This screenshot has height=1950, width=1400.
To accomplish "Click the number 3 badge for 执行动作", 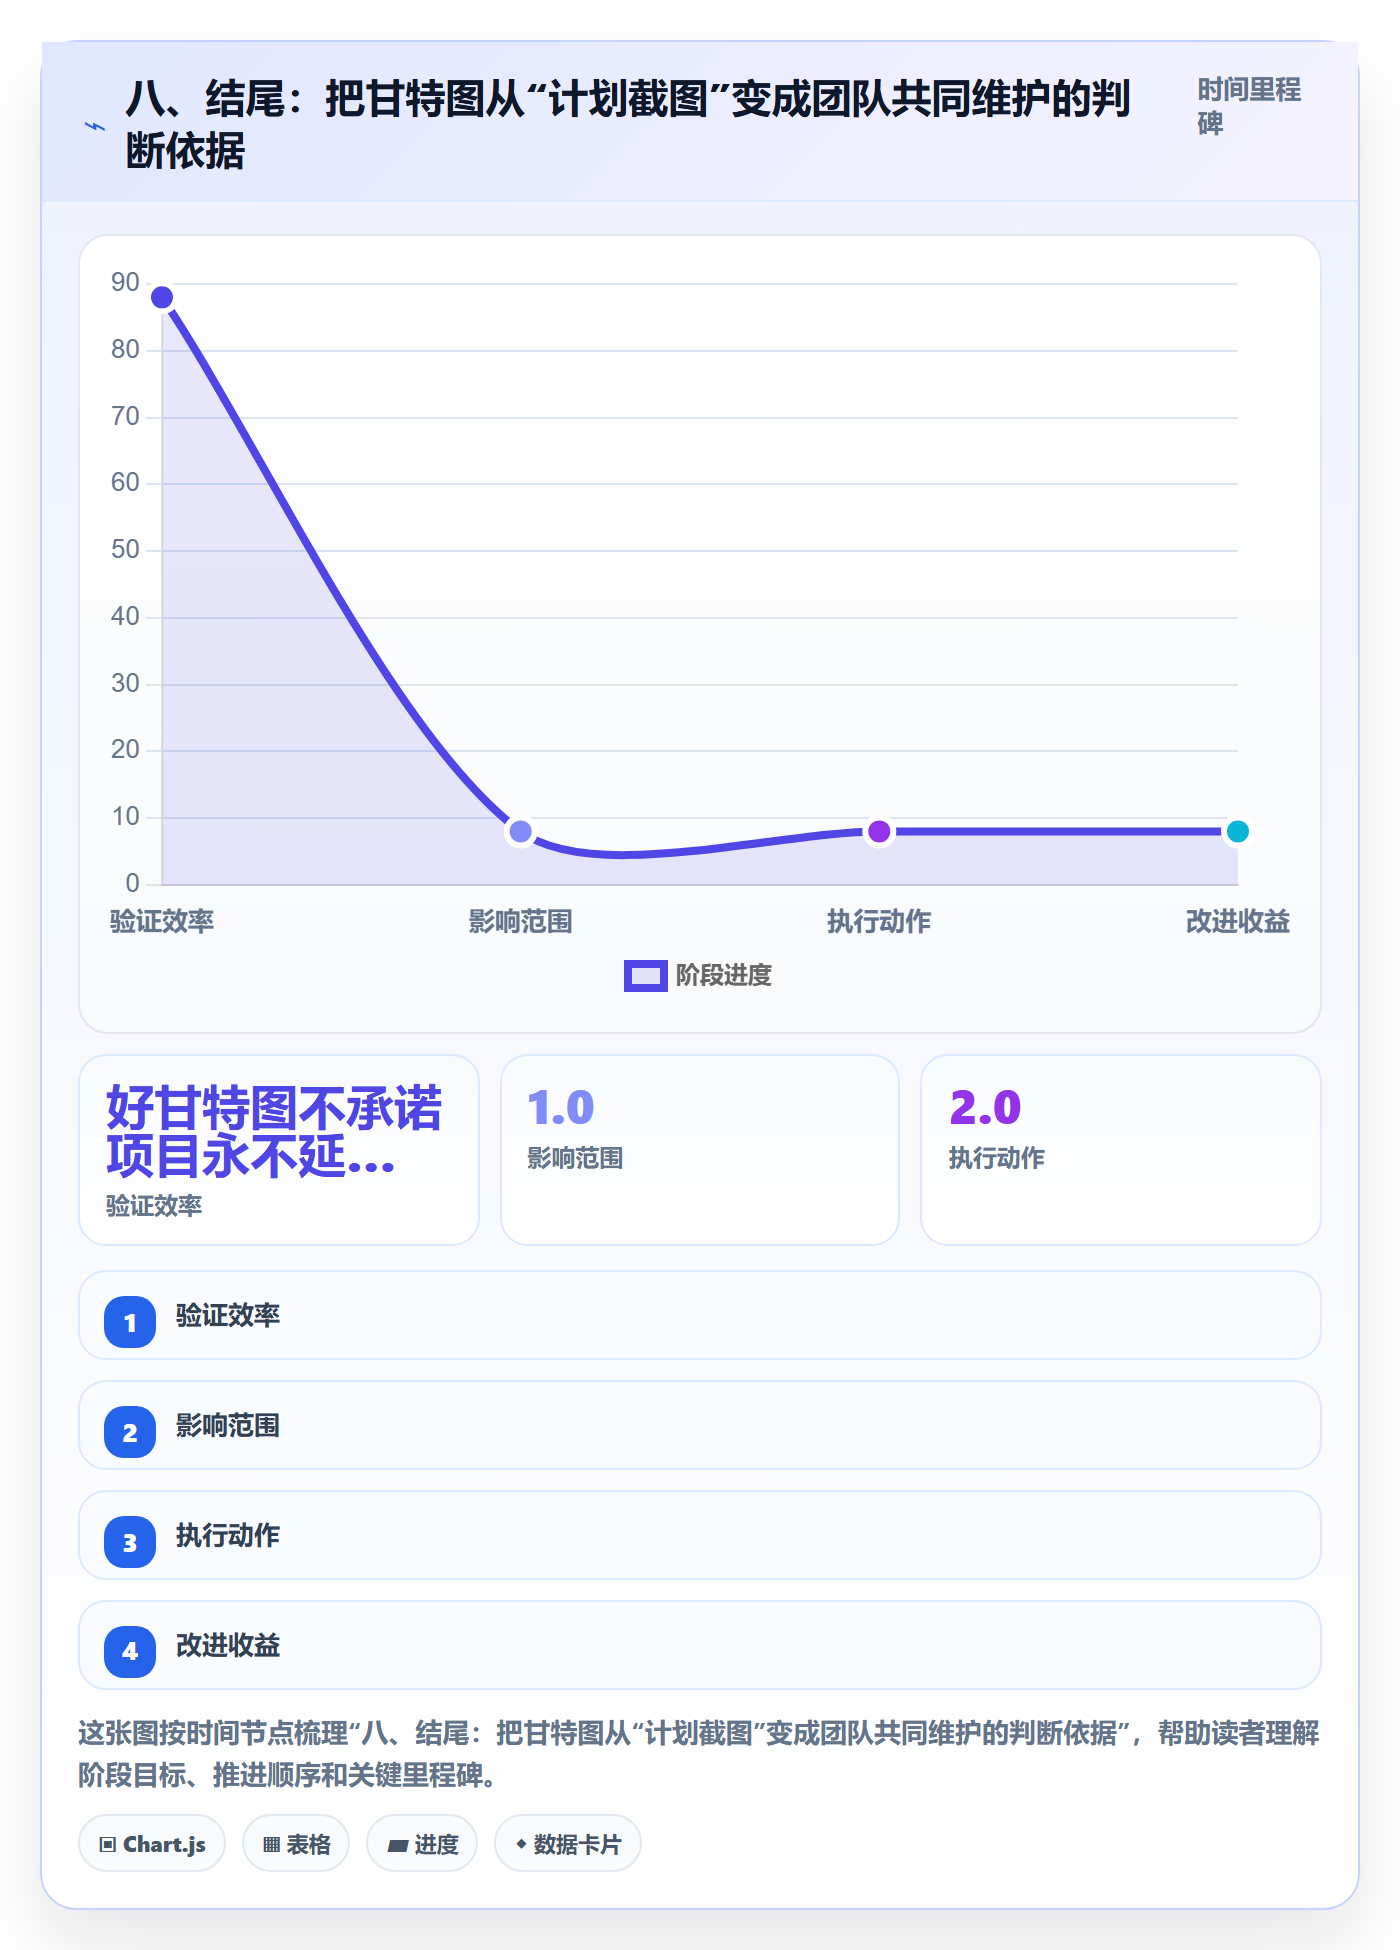I will (130, 1542).
